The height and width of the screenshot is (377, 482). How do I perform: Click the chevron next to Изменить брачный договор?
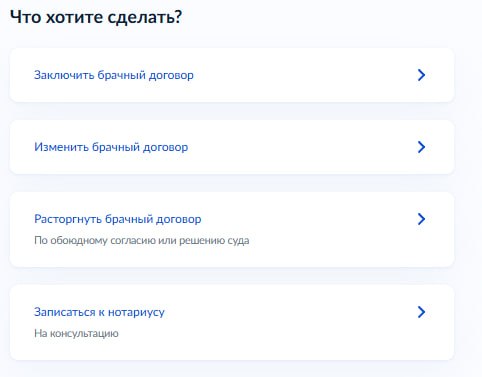tap(421, 147)
